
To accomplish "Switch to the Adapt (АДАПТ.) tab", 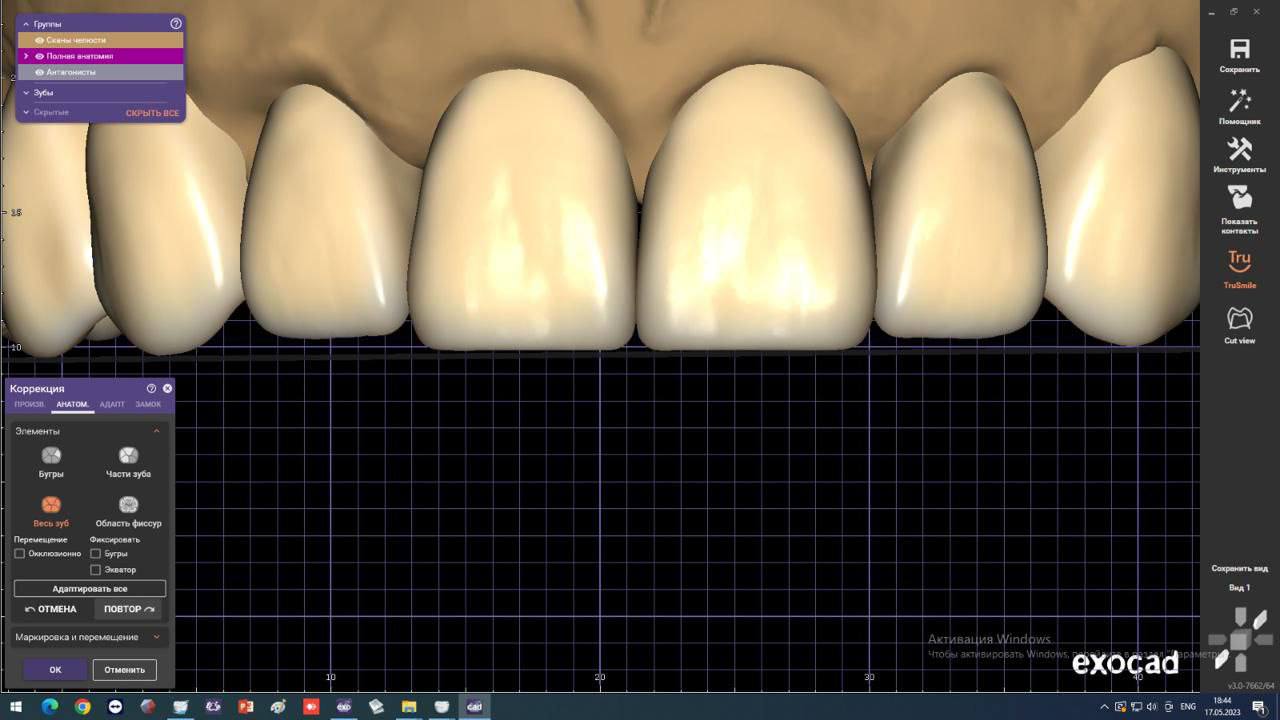I will (112, 404).
